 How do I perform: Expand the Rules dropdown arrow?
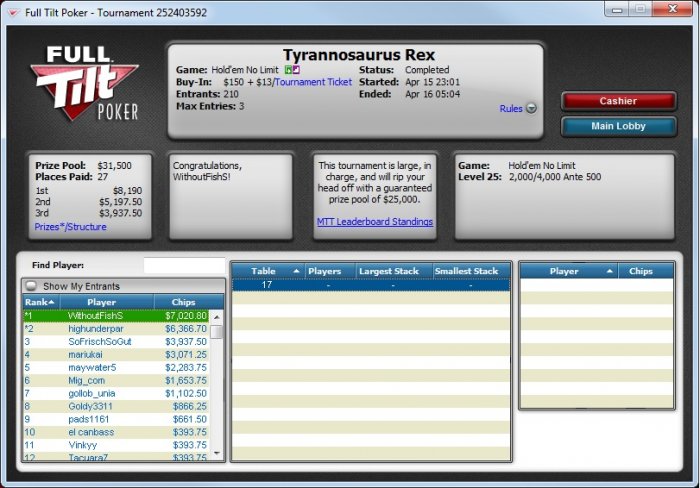[531, 108]
